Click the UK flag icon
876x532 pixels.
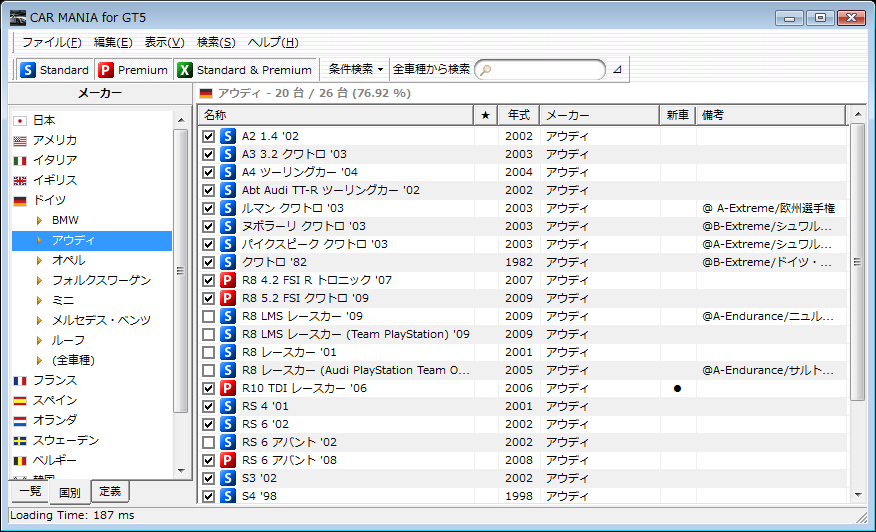tap(20, 180)
